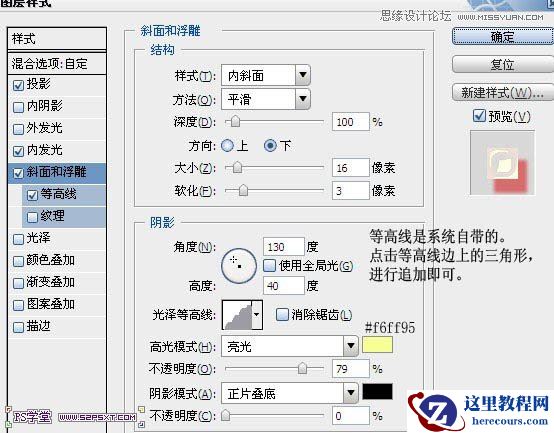Open gloss contour picker arrow
Viewport: 554px width, 433px height.
(x=257, y=314)
